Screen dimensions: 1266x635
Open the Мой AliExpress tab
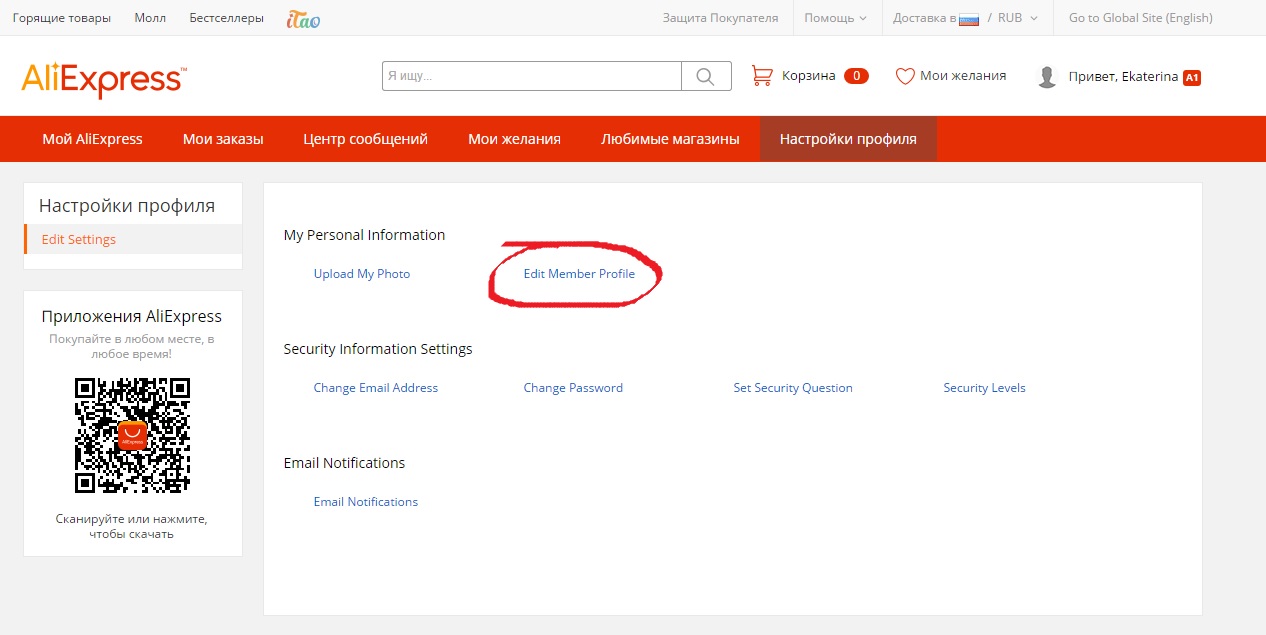tap(92, 139)
